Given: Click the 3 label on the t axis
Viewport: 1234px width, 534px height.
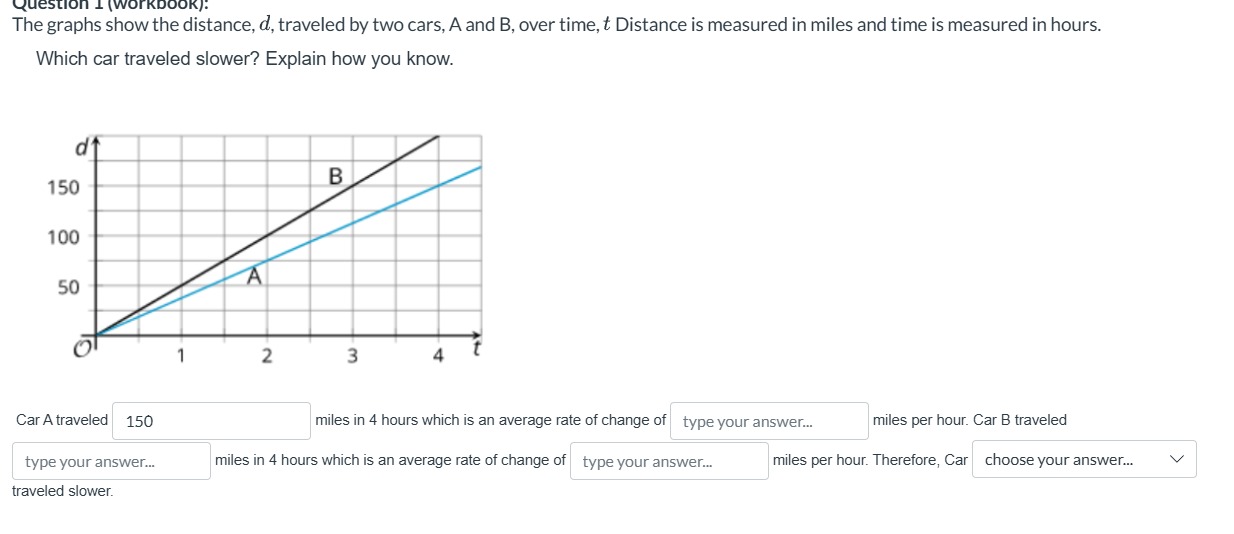Looking at the screenshot, I should [x=352, y=355].
